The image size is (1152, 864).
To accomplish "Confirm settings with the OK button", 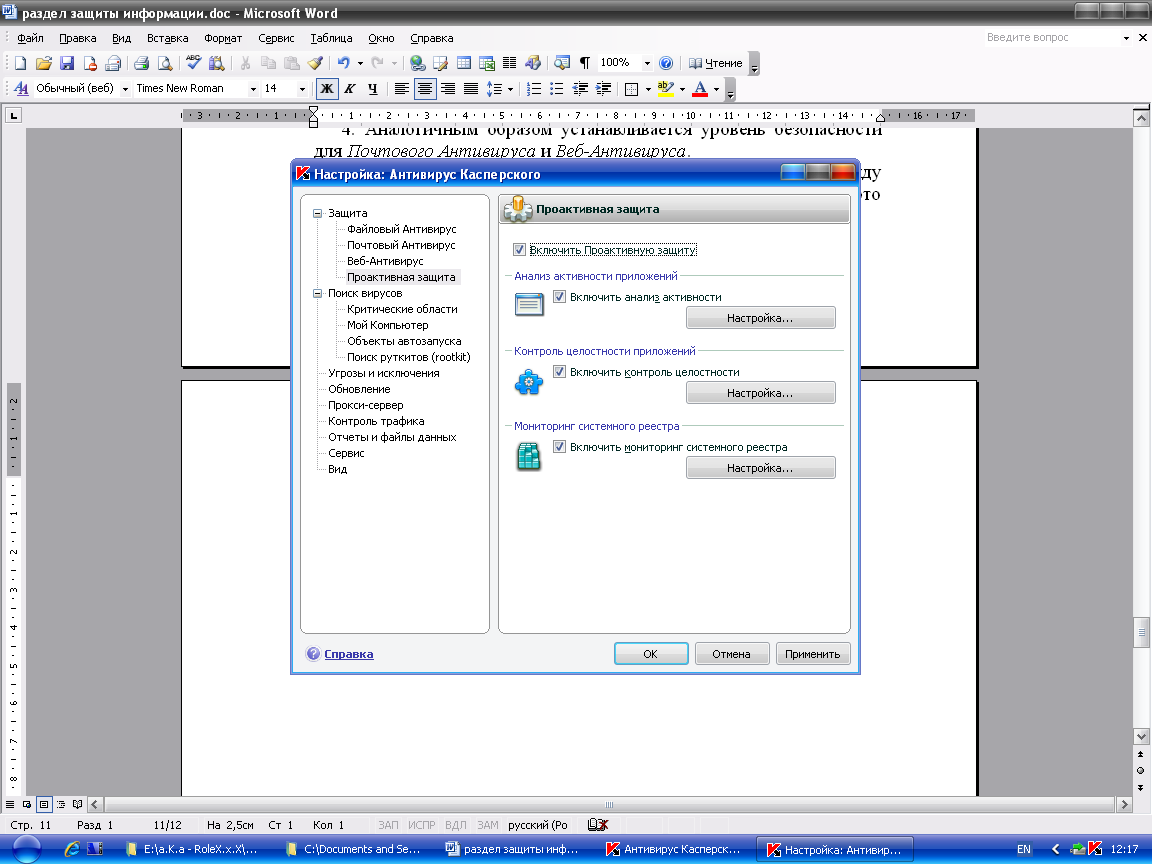I will [651, 654].
